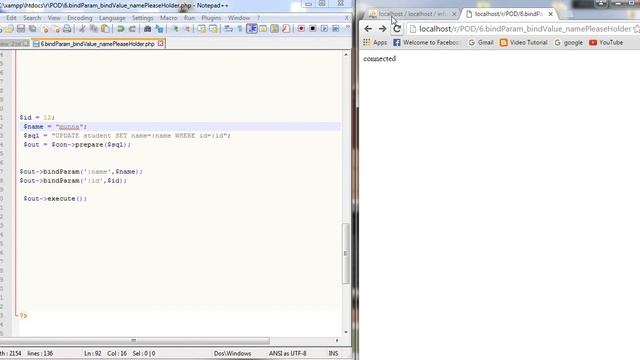
Task: Click the document map toolbar icon
Action: 274,29
